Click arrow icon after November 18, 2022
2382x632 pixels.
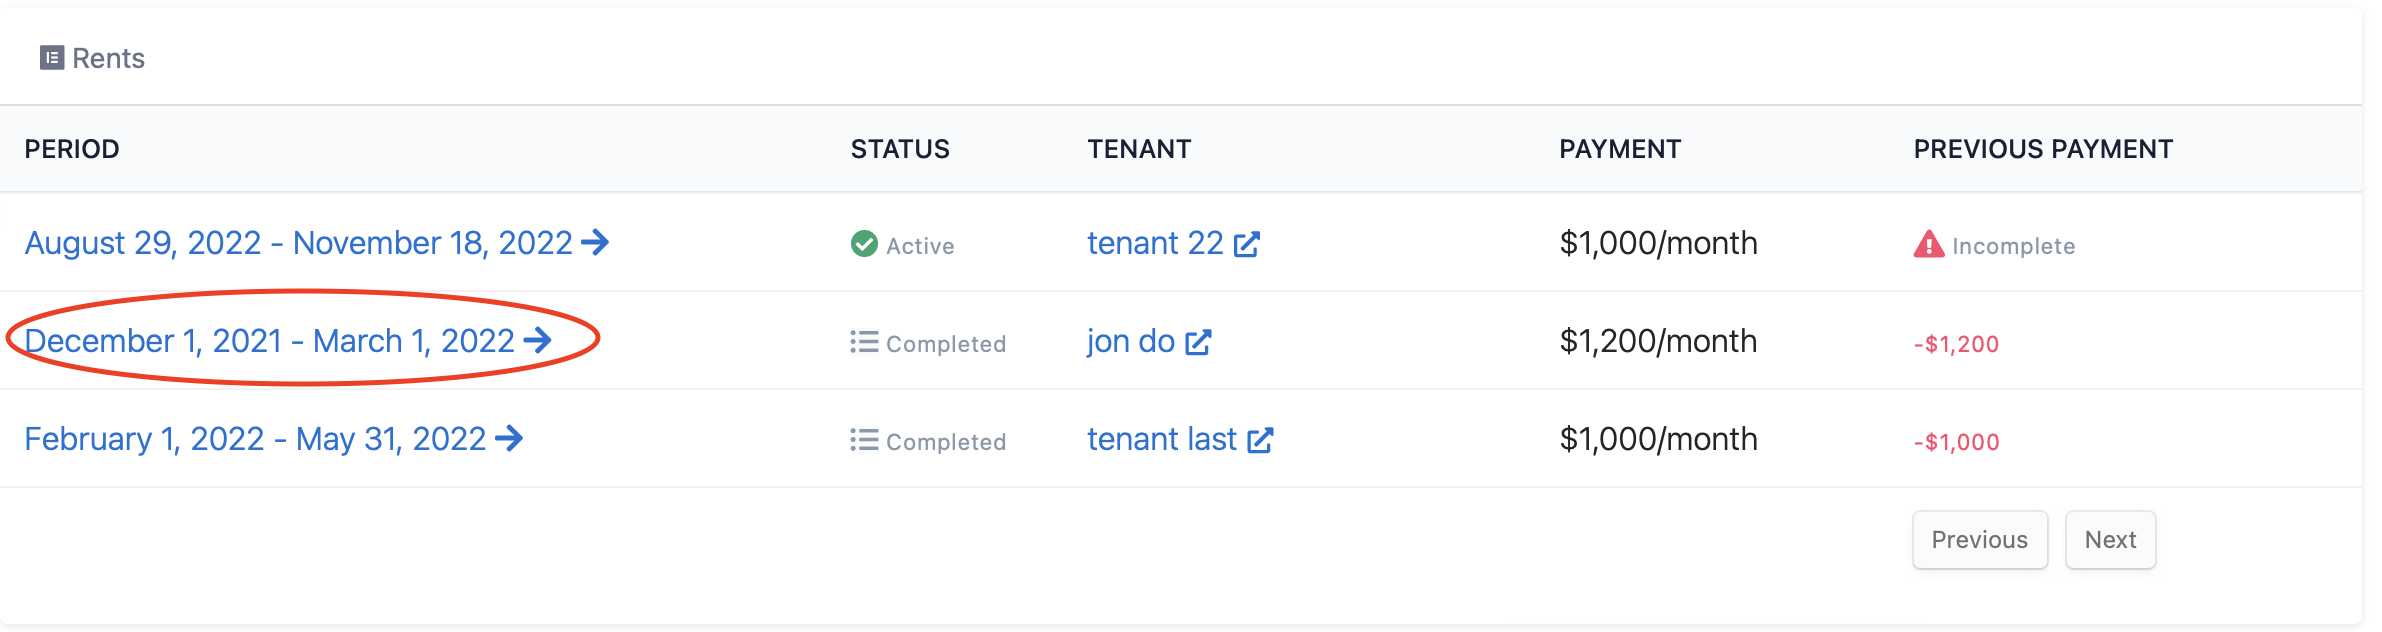click(595, 242)
